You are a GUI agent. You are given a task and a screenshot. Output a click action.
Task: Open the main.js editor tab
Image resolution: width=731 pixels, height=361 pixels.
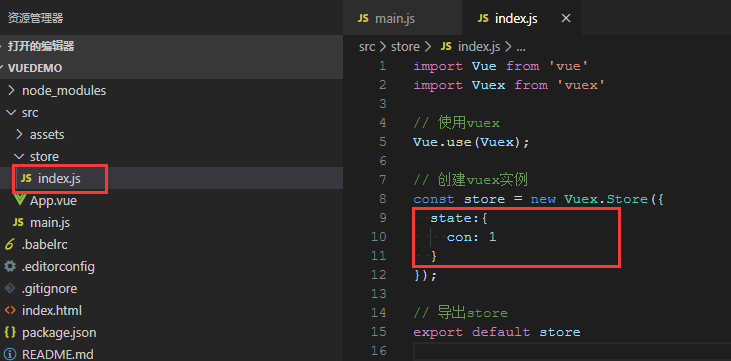point(403,19)
